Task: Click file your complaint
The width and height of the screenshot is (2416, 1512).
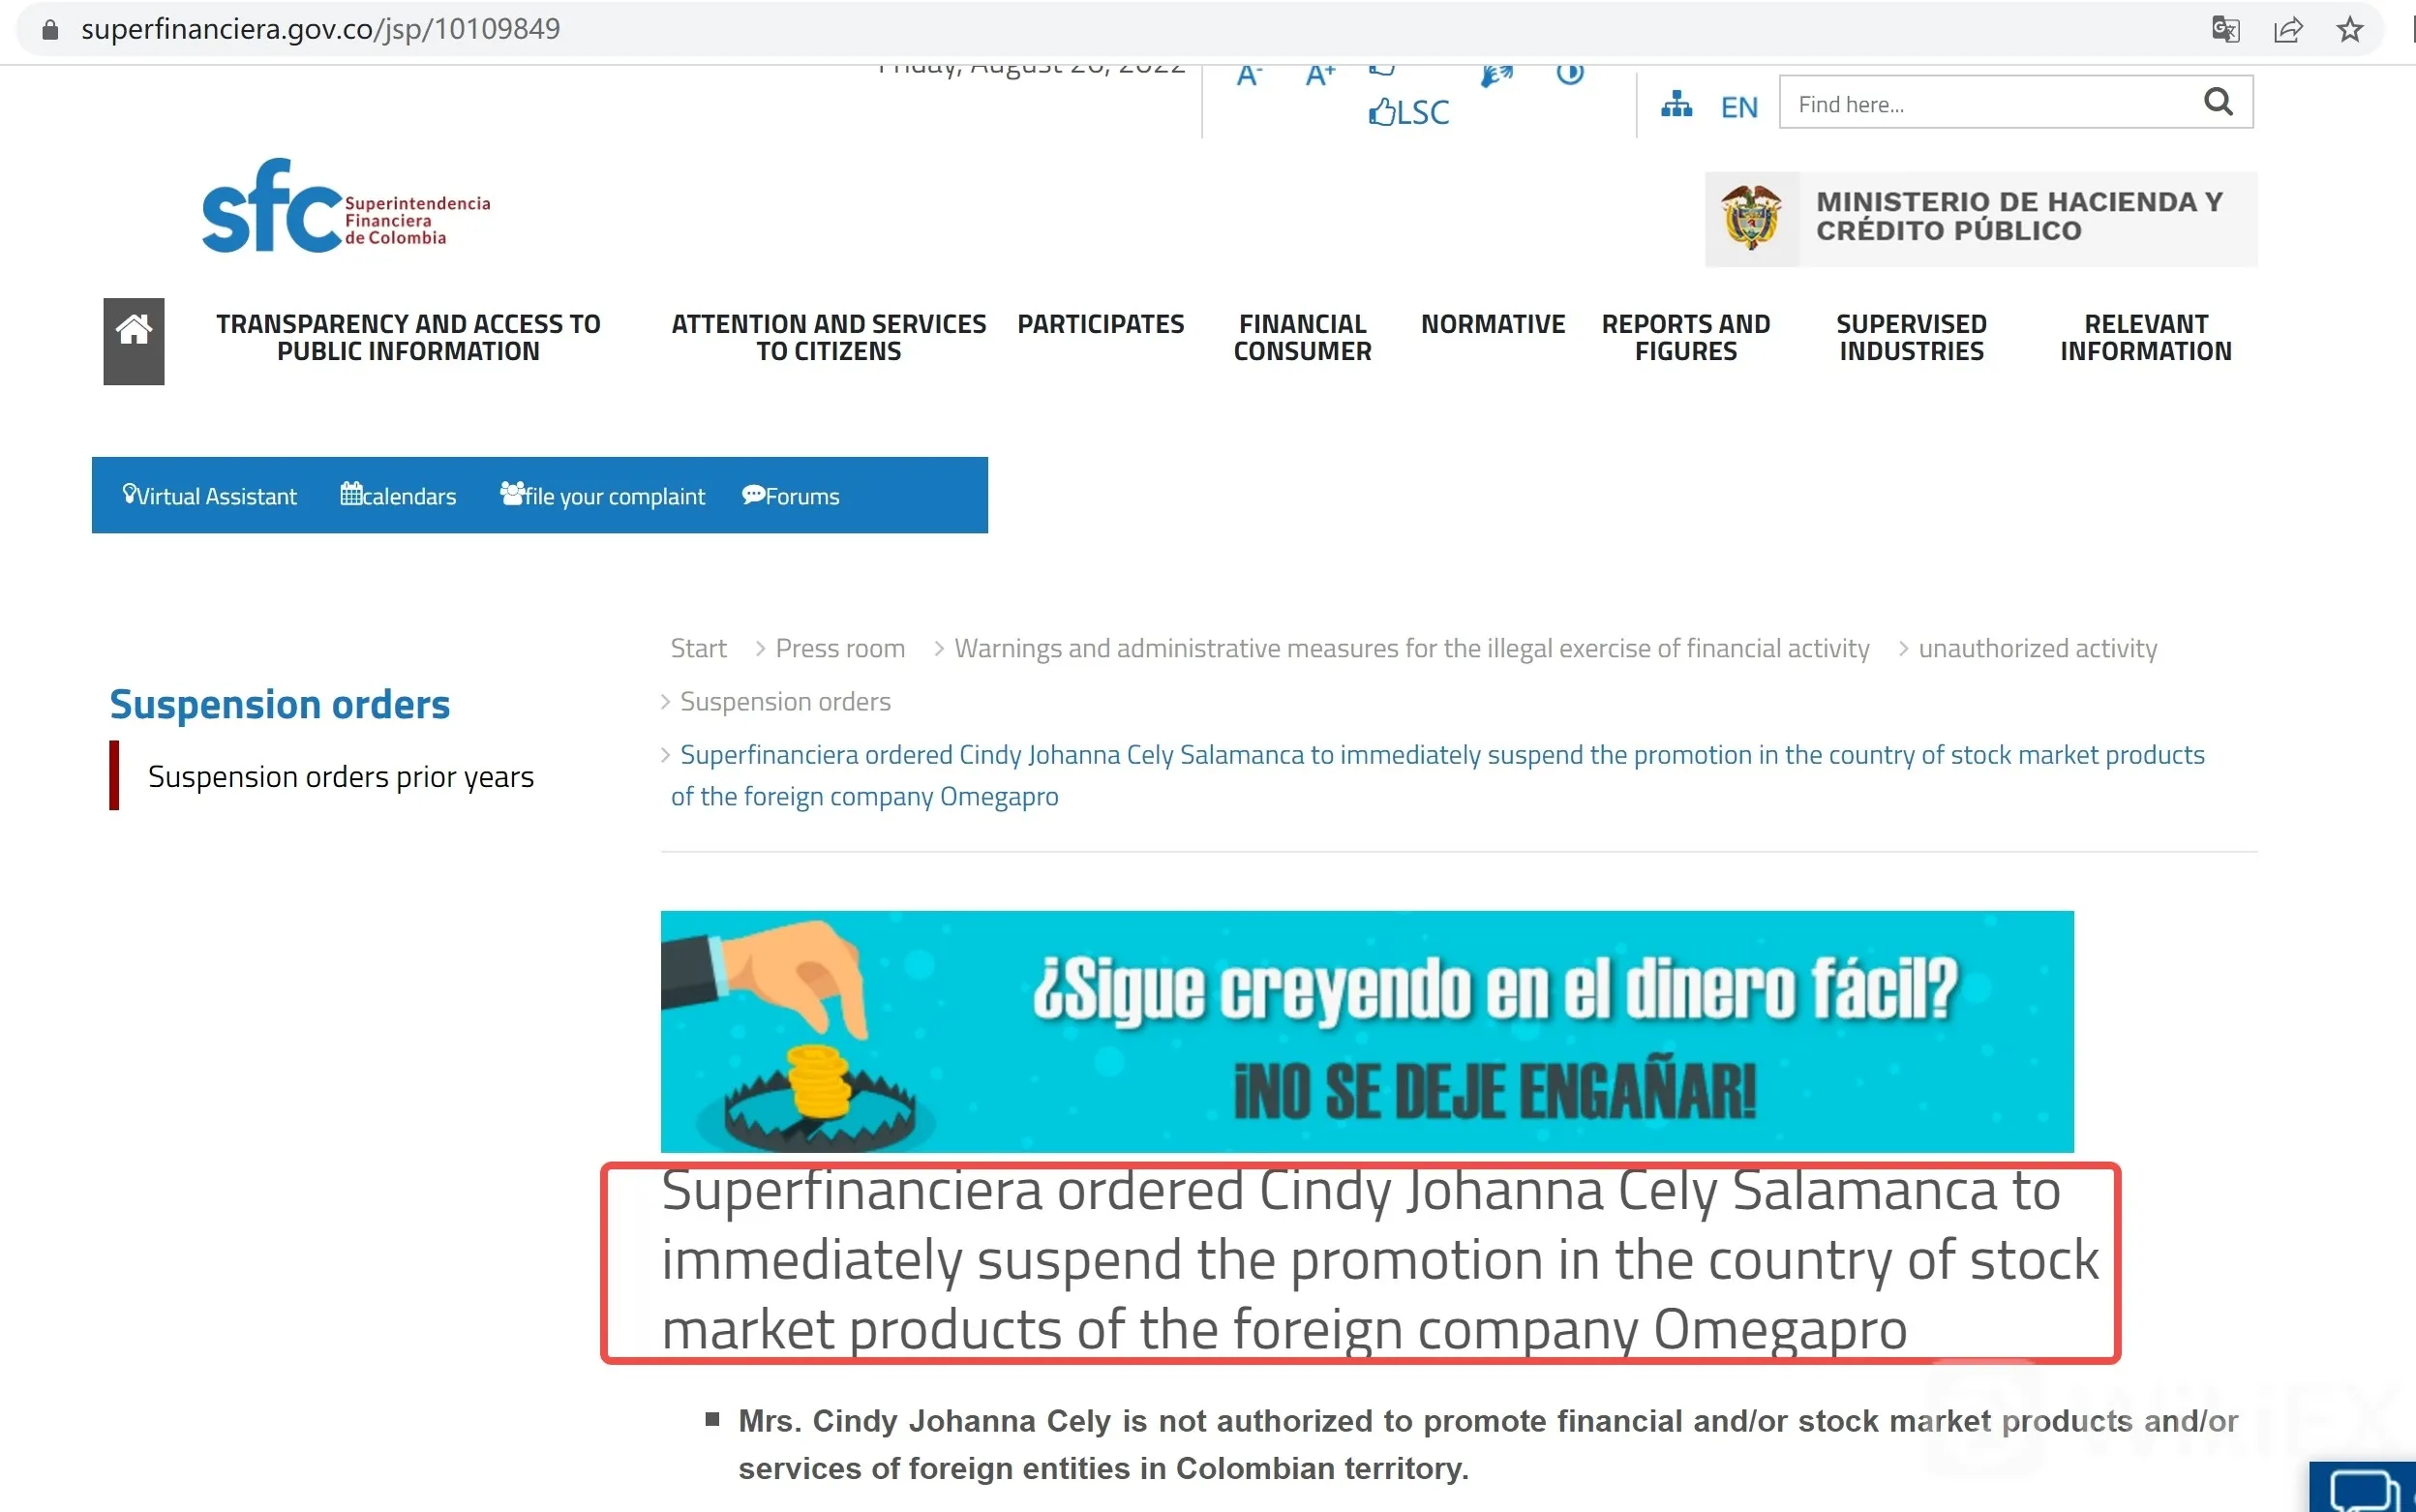Action: pyautogui.click(x=602, y=496)
